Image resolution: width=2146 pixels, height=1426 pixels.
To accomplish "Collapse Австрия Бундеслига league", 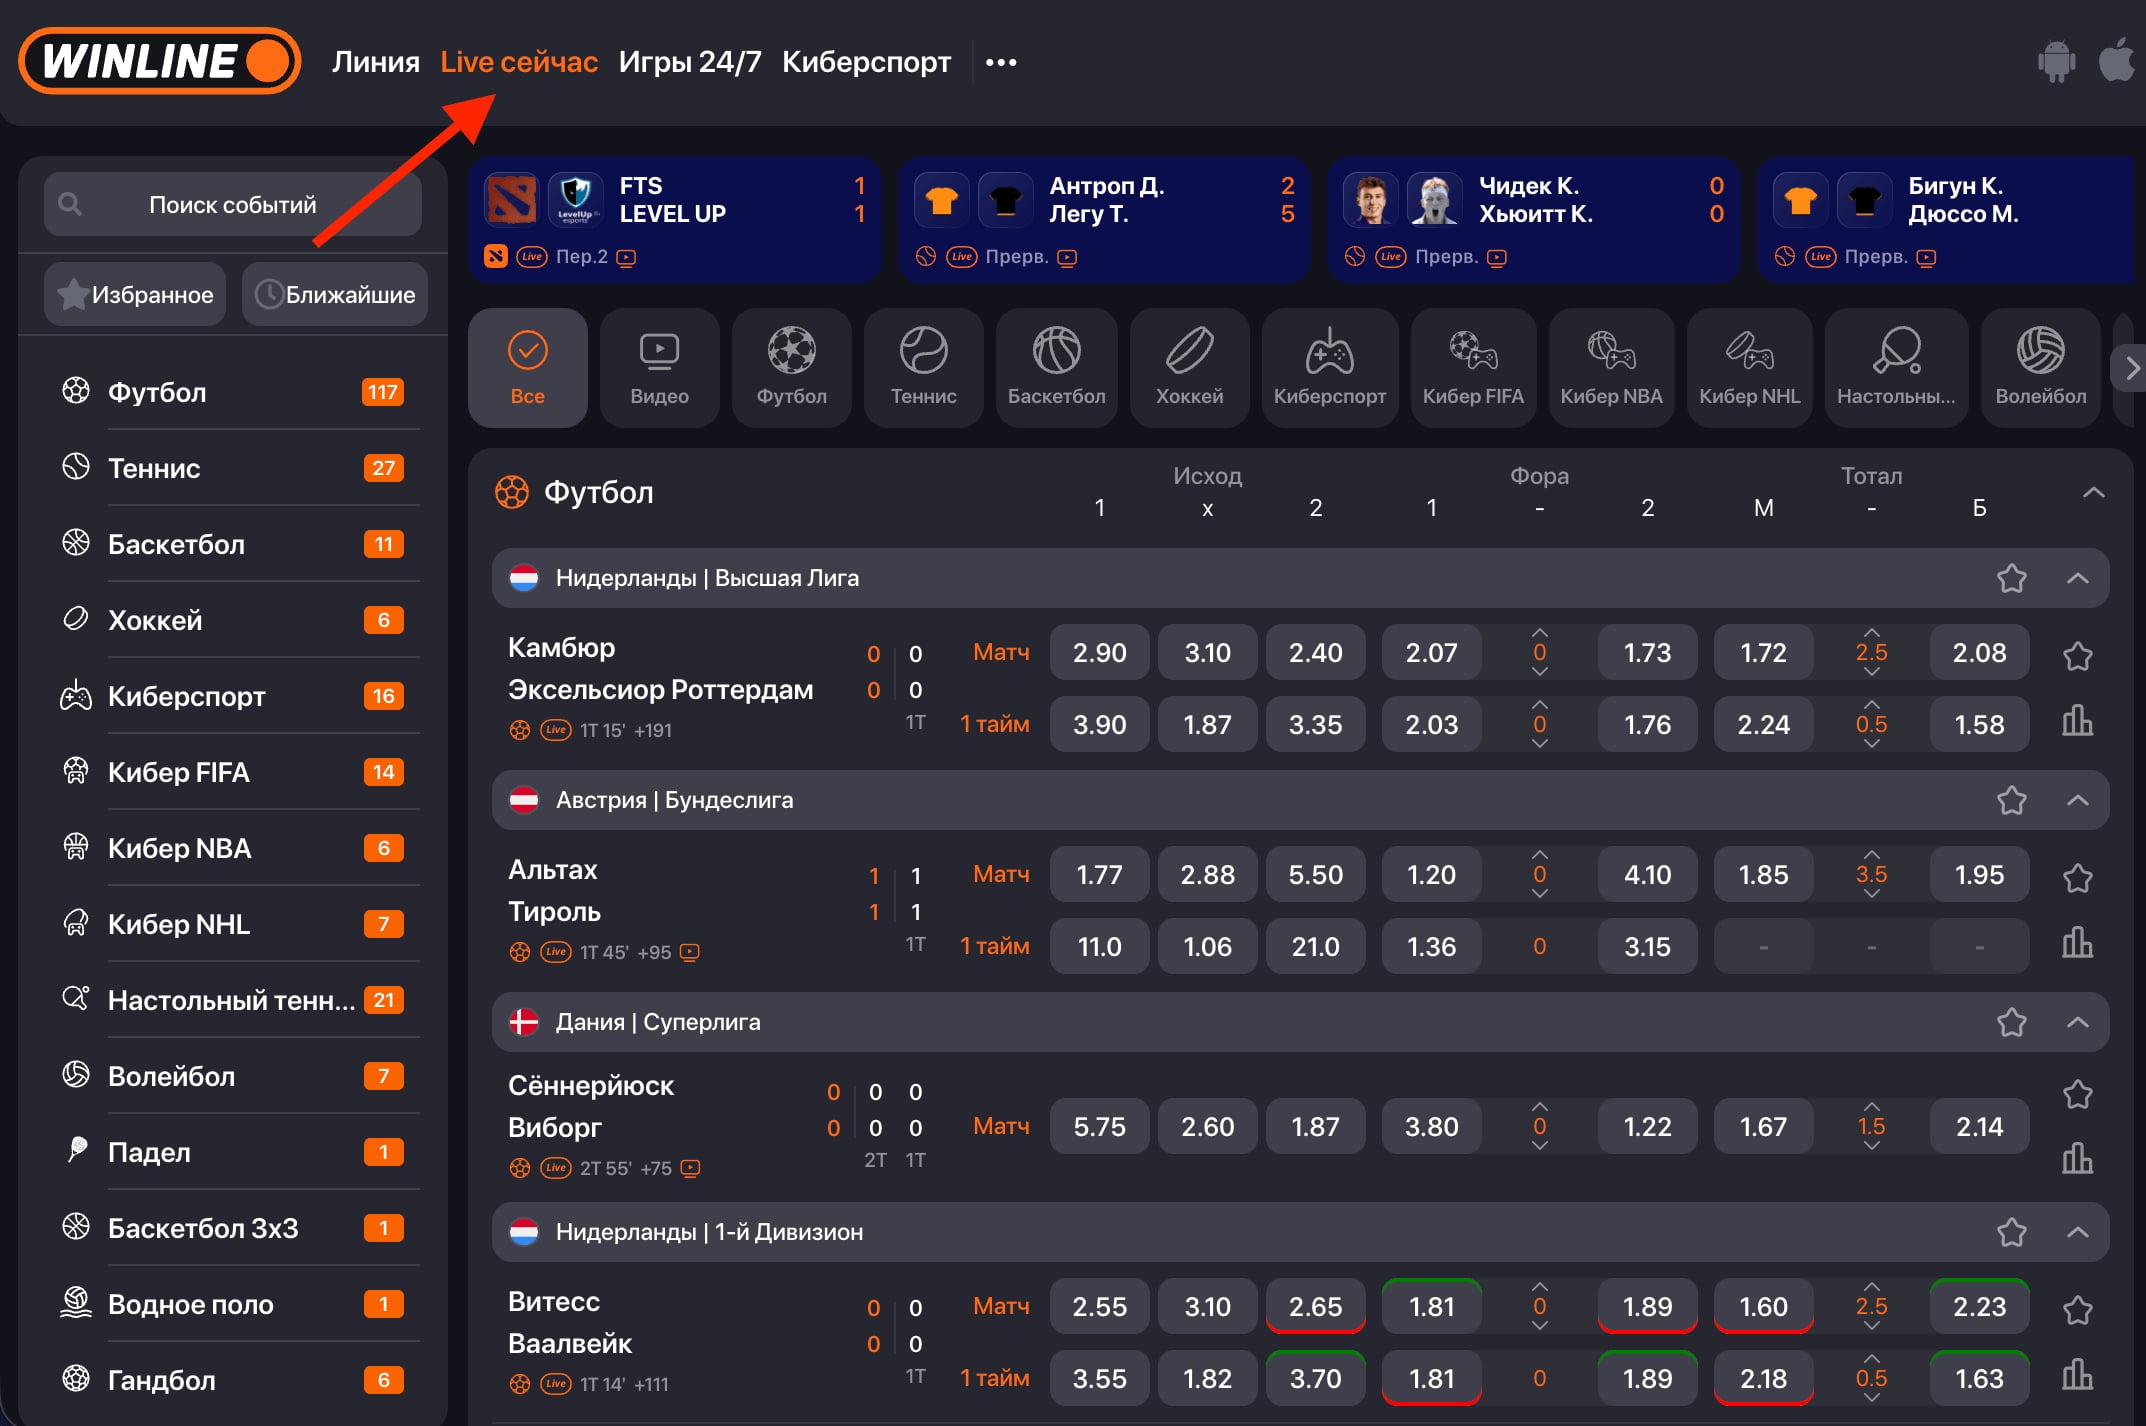I will 2078,800.
